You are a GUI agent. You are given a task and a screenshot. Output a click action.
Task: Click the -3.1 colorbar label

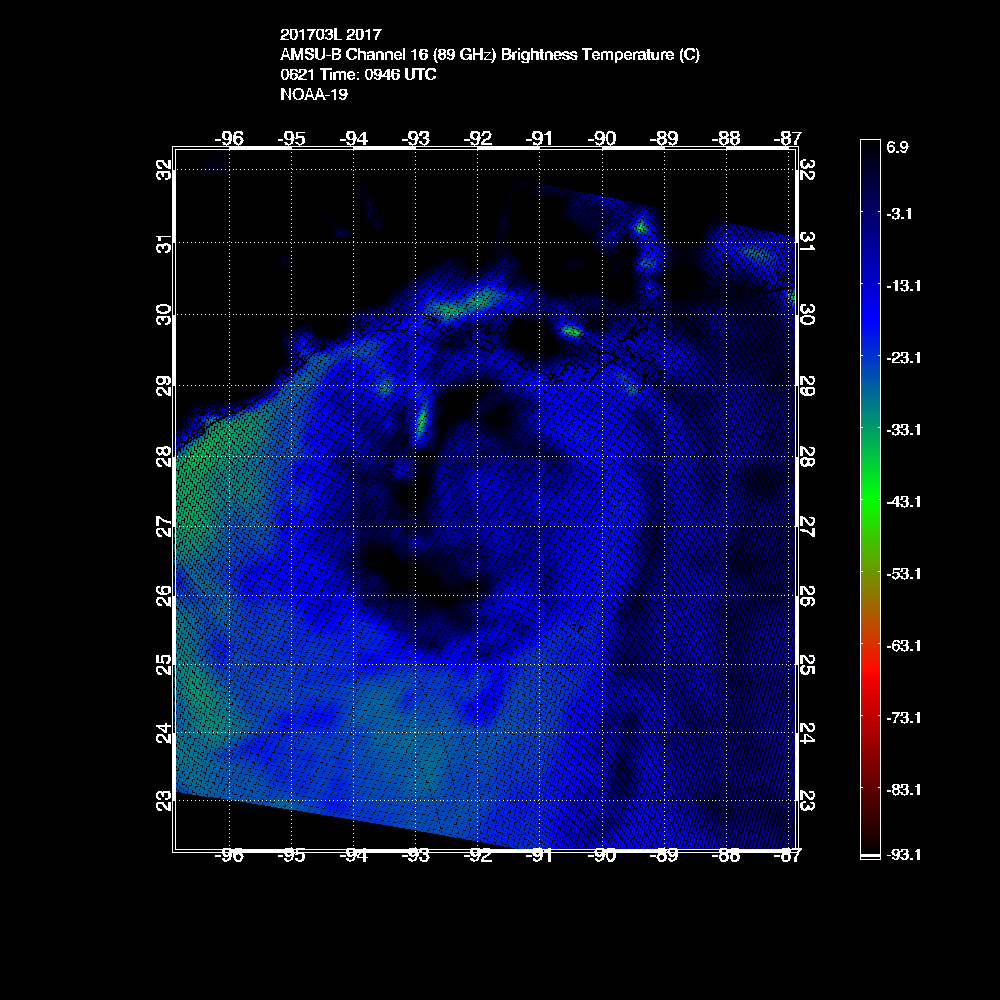pos(899,214)
